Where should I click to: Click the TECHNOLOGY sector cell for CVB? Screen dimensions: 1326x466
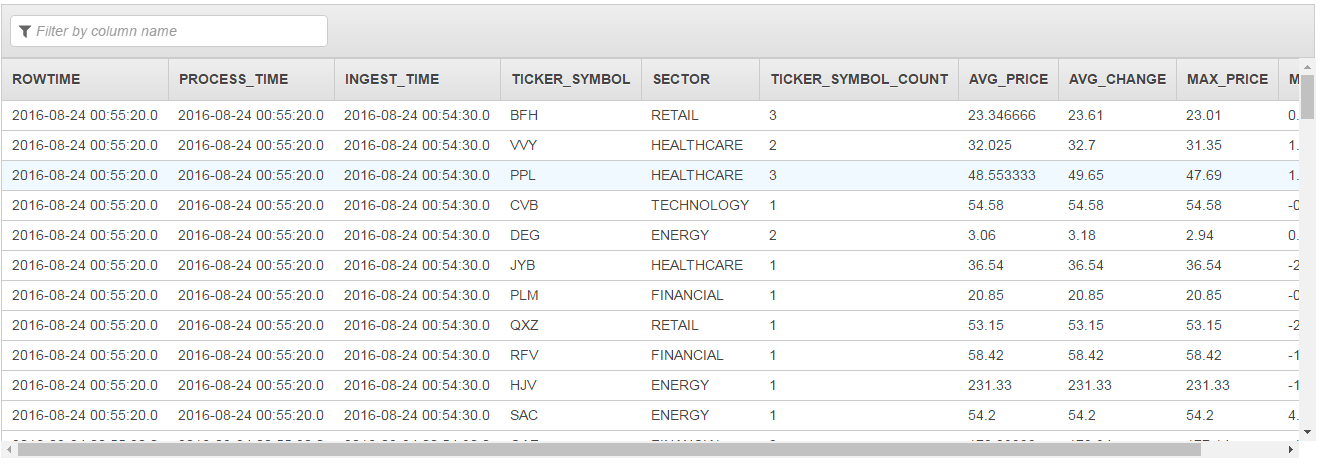[x=699, y=205]
